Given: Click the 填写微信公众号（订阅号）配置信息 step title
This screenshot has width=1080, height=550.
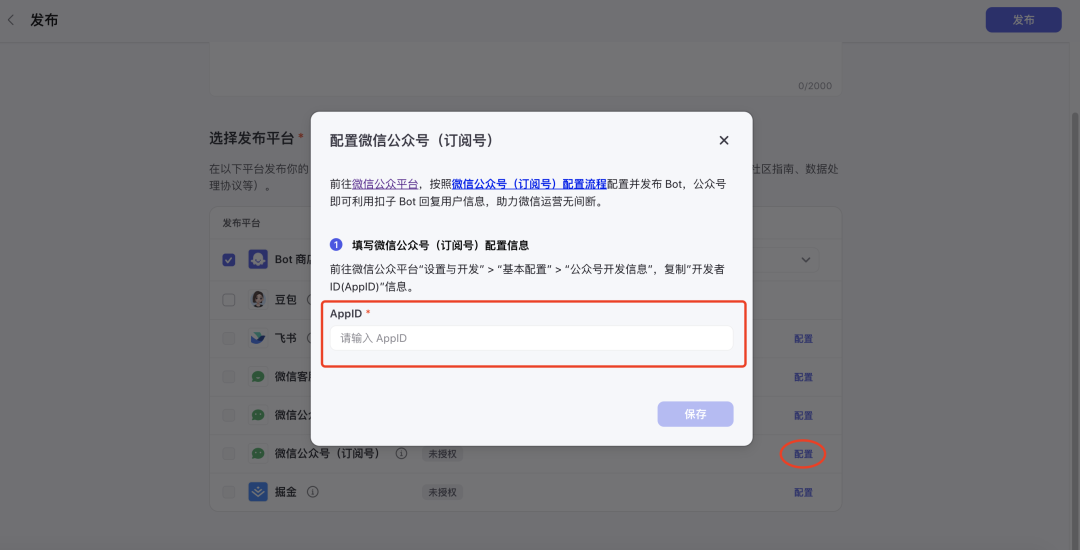Looking at the screenshot, I should click(440, 245).
